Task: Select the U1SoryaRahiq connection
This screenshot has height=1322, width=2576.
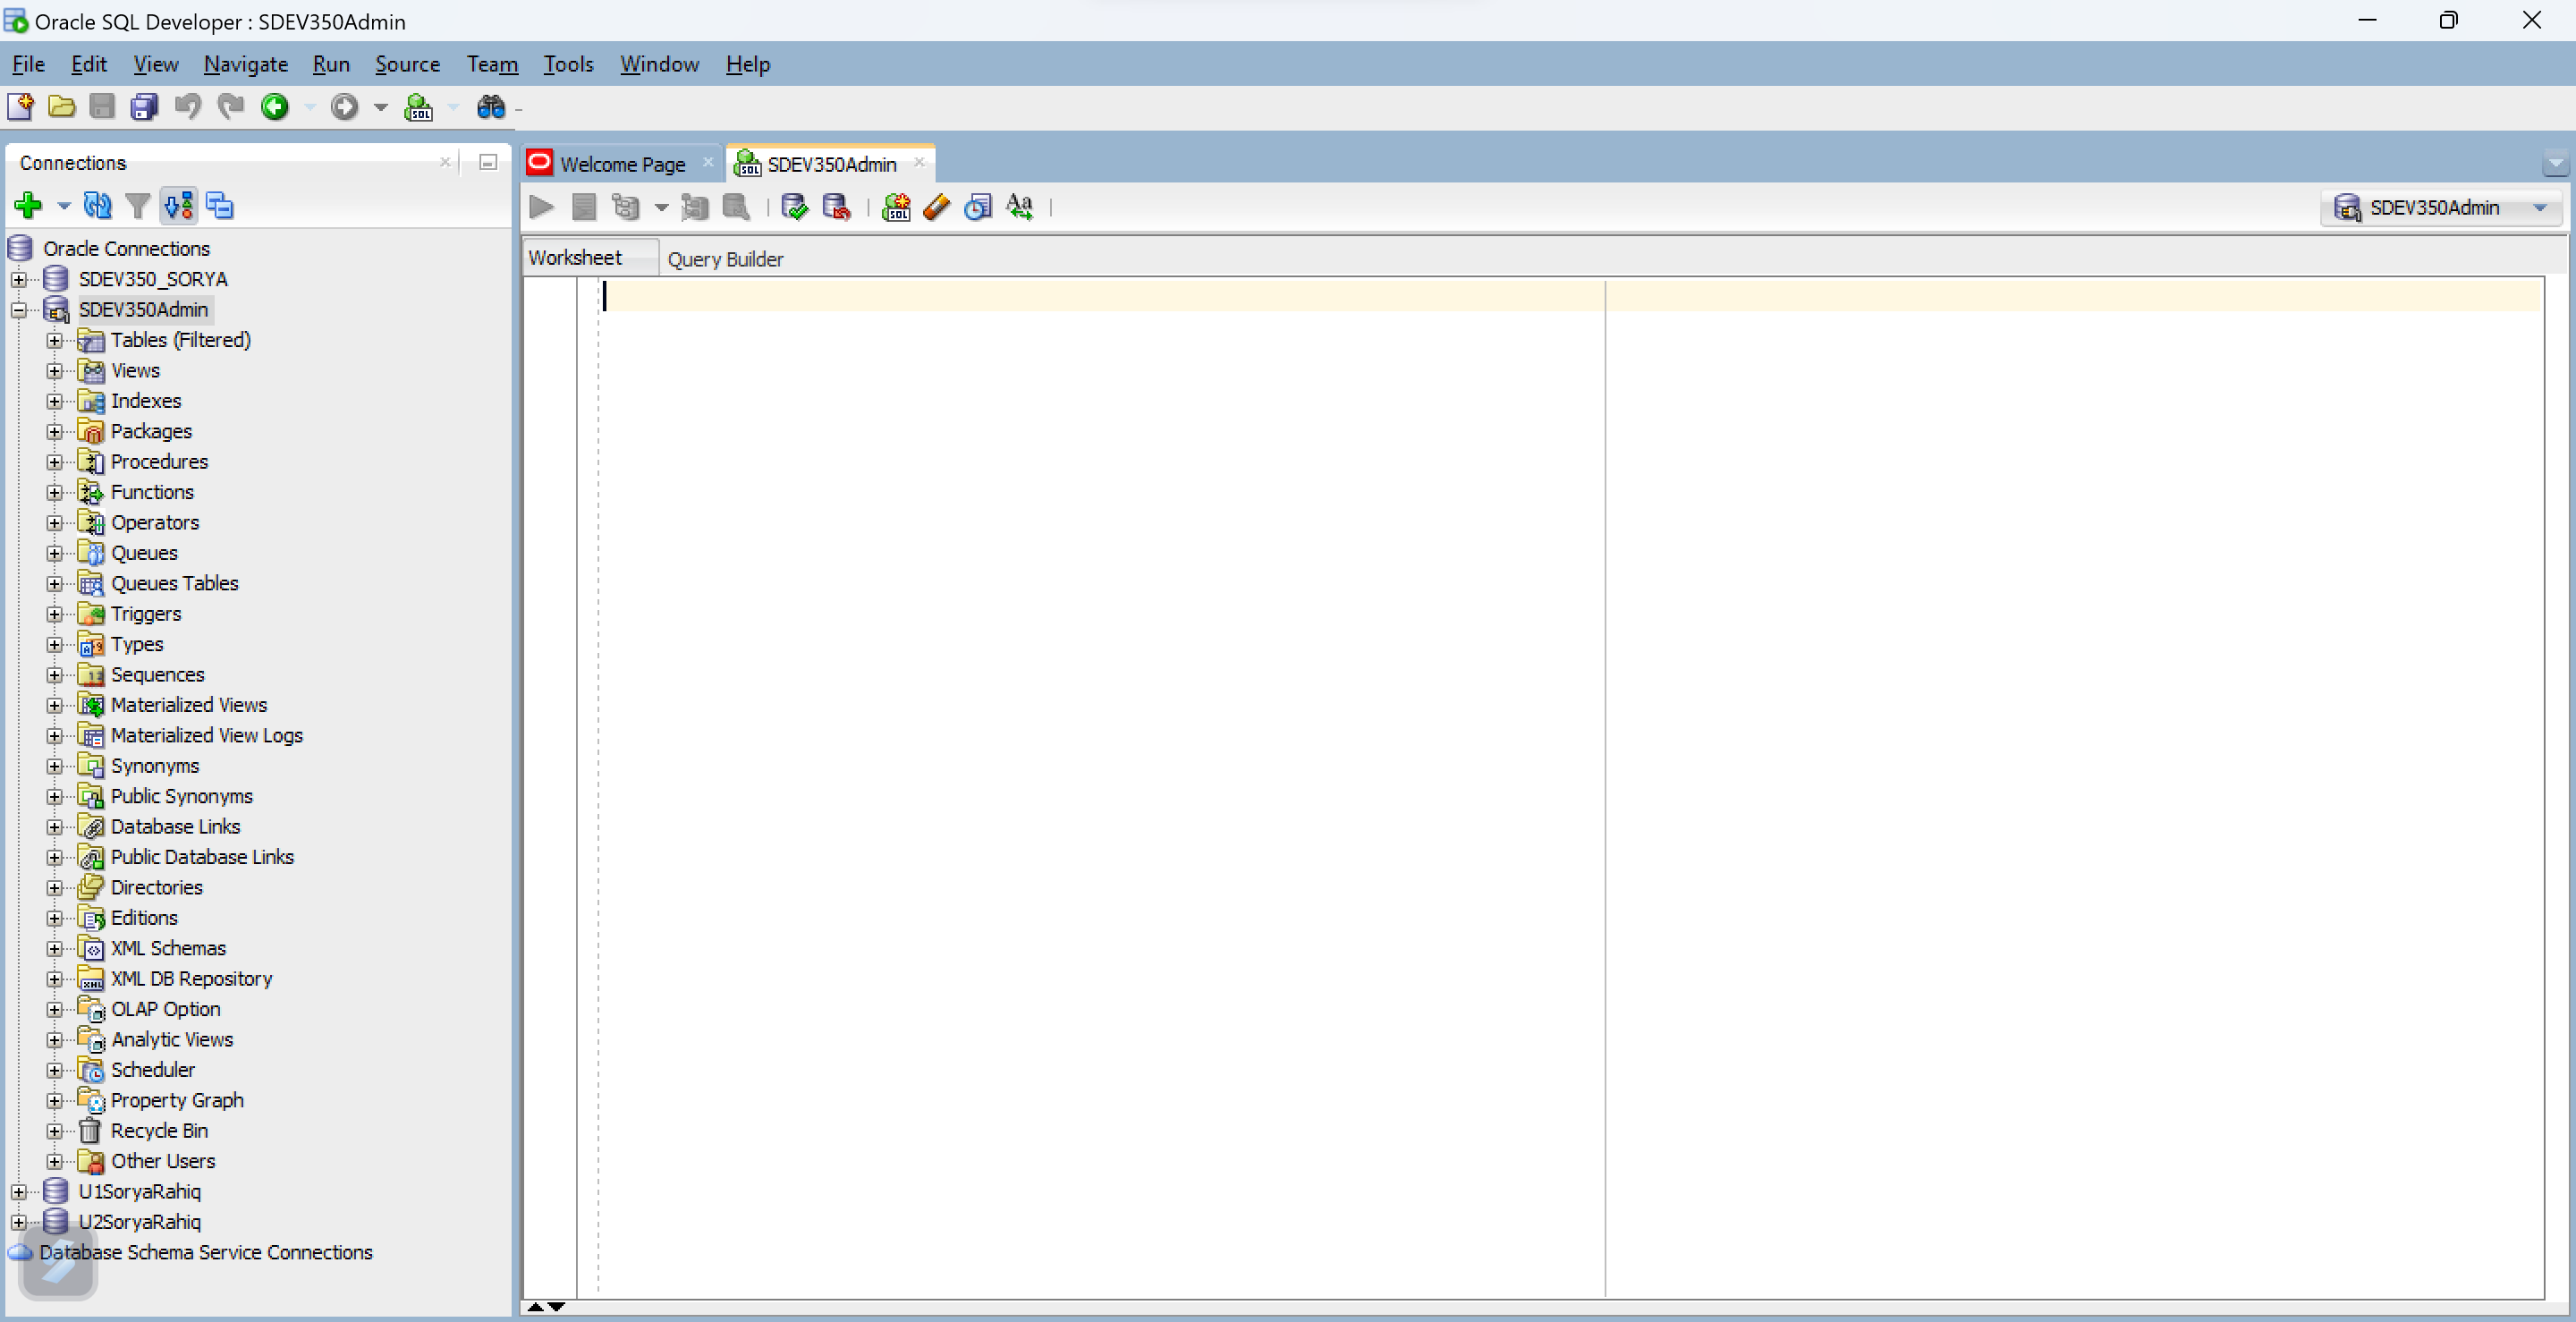Action: point(140,1191)
